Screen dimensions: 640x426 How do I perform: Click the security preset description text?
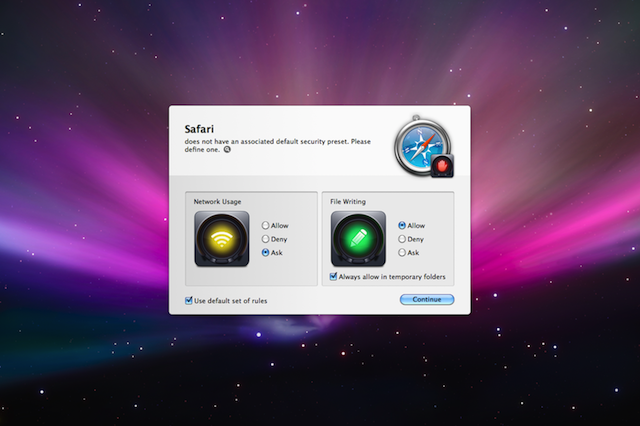277,142
